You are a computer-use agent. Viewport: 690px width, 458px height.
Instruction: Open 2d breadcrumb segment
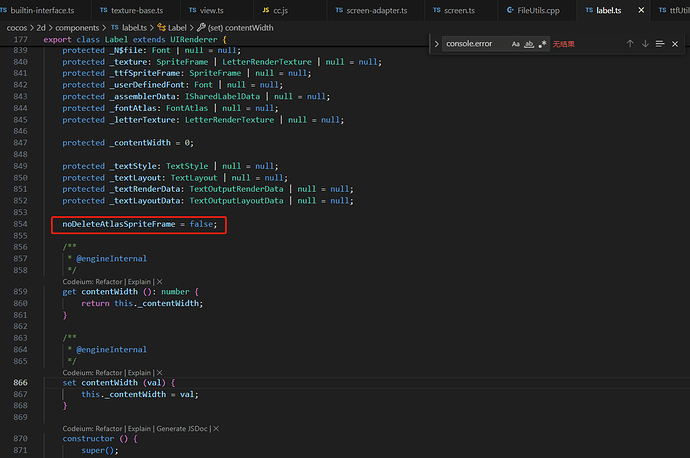point(41,28)
